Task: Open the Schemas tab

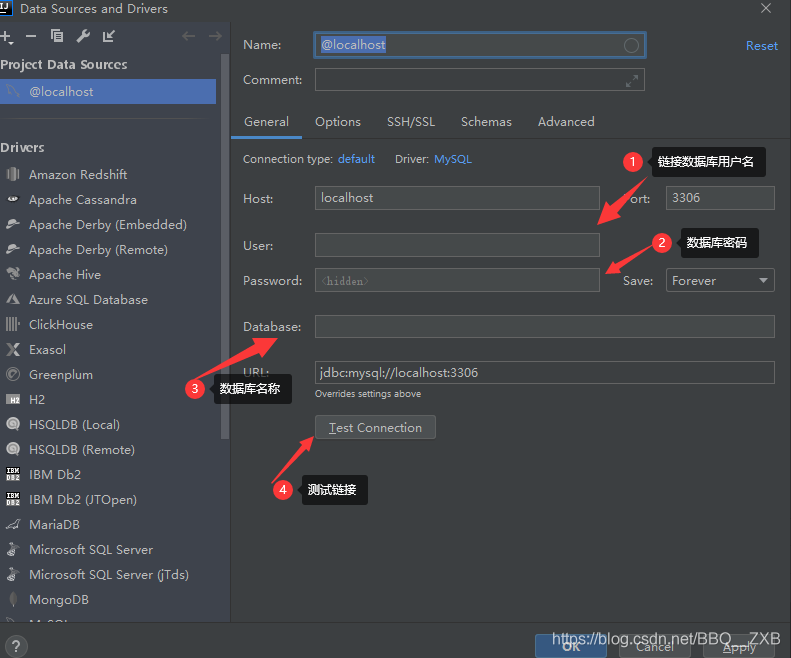Action: click(486, 122)
